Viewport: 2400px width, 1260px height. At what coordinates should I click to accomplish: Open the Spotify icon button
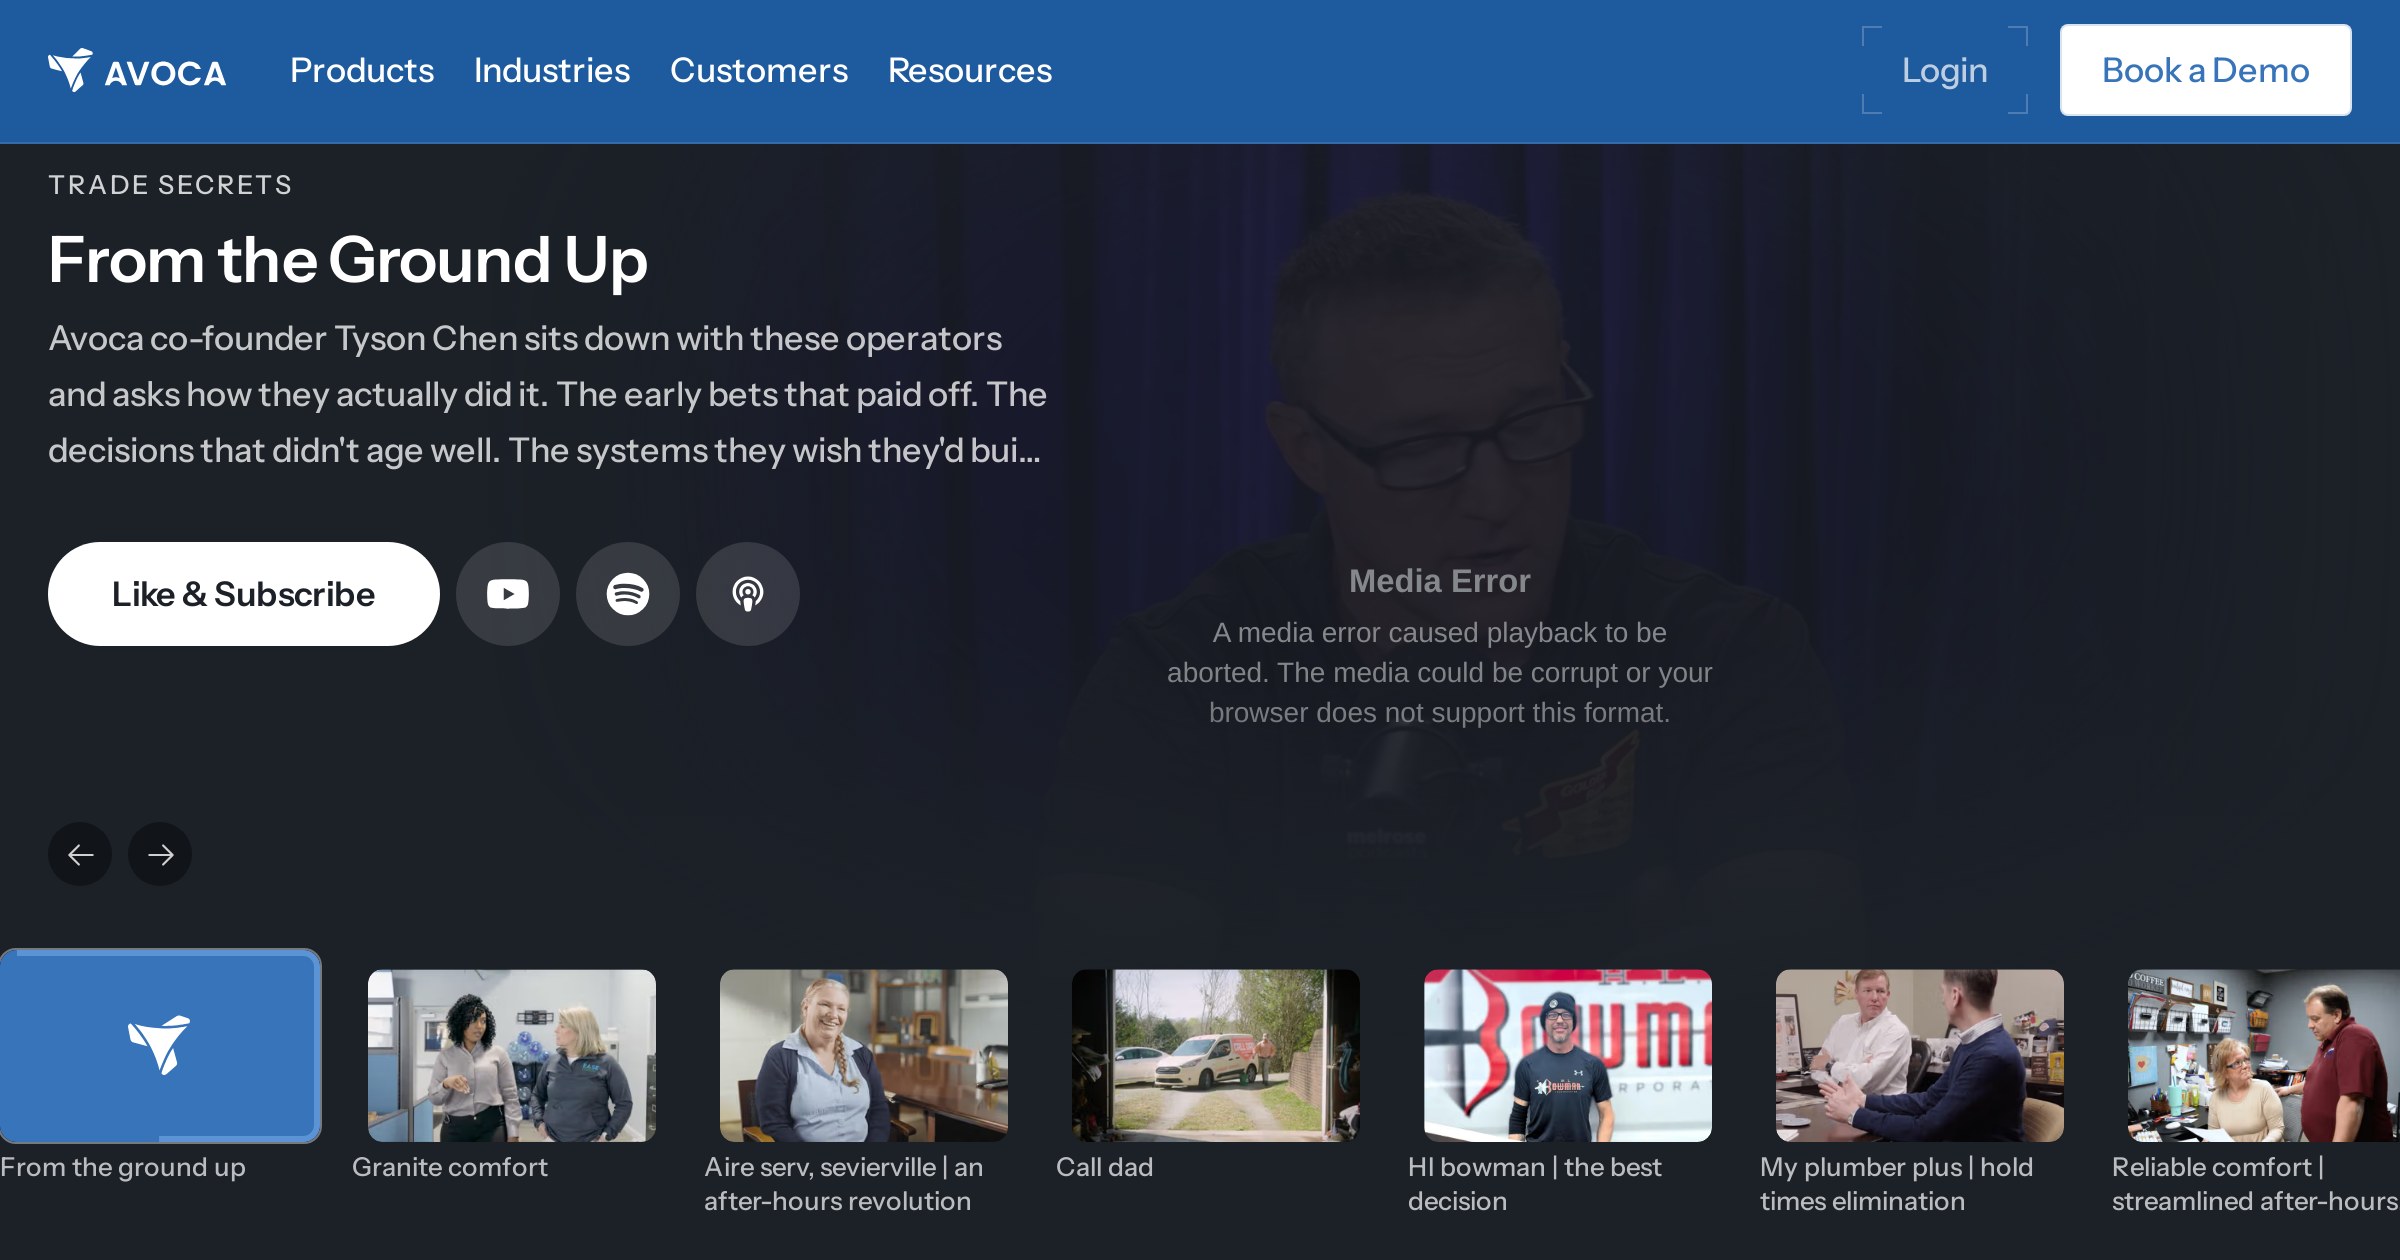(x=628, y=594)
